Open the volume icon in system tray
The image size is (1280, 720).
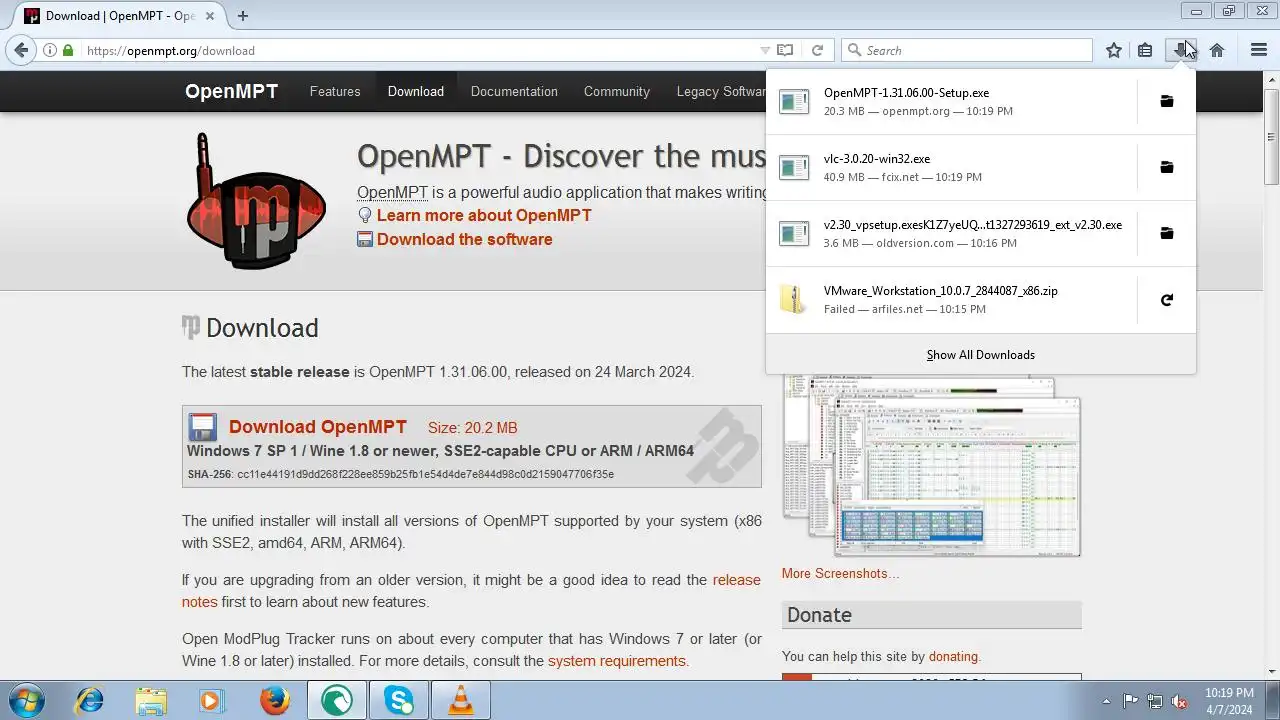click(1179, 701)
